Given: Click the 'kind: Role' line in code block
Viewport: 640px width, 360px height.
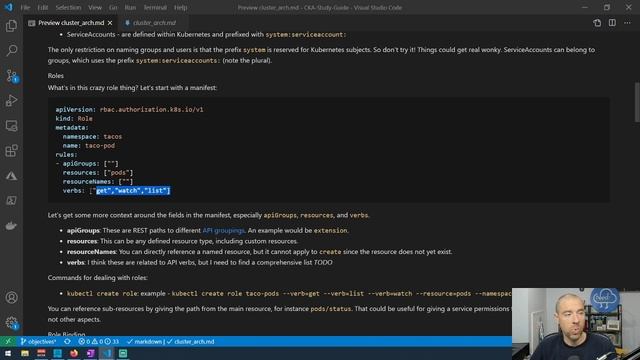Looking at the screenshot, I should 74,118.
